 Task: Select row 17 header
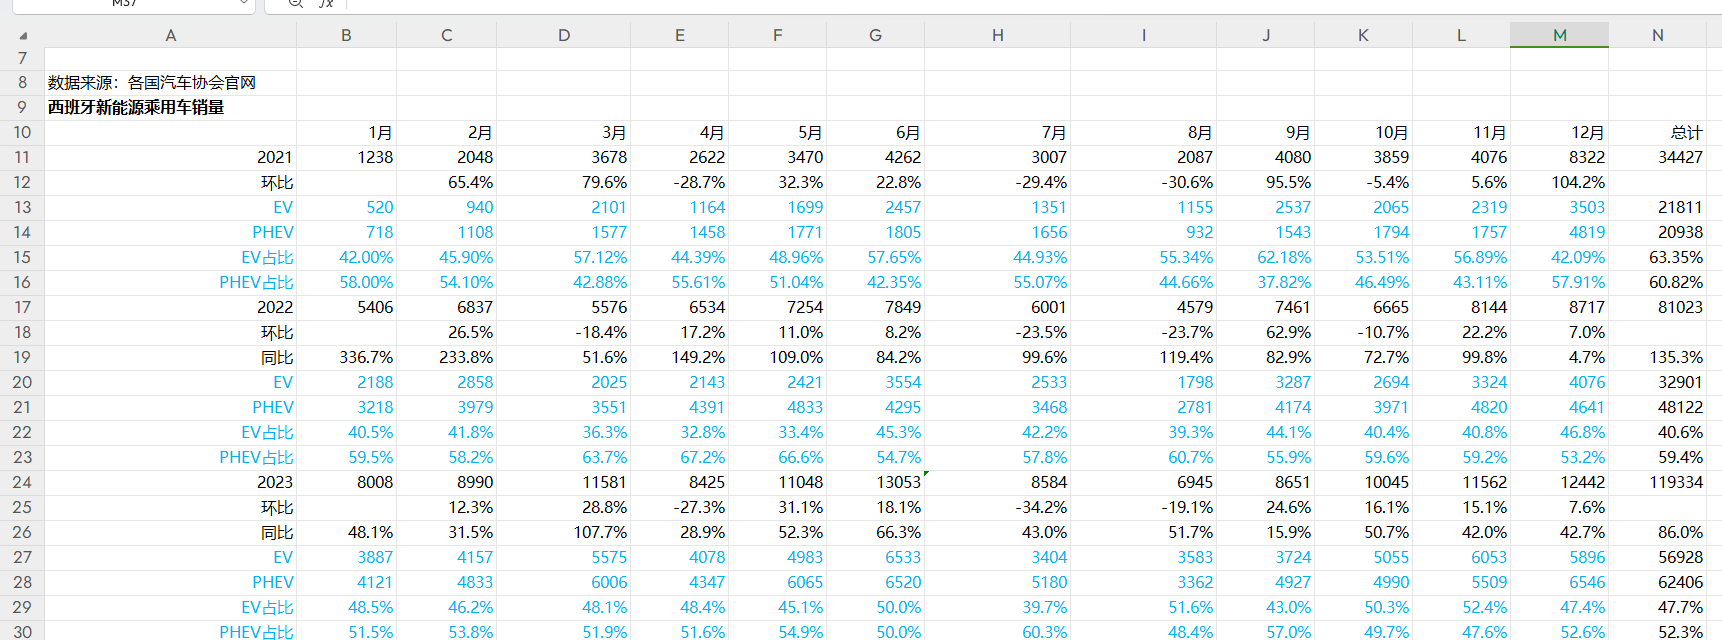[x=22, y=307]
